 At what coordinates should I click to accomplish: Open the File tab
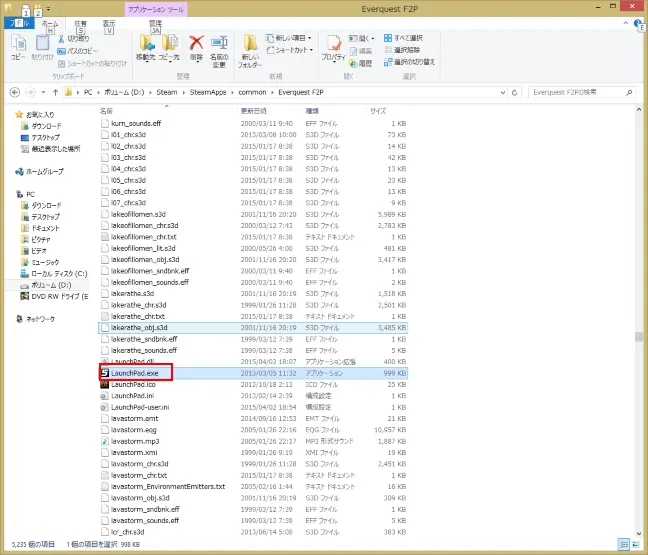click(18, 23)
